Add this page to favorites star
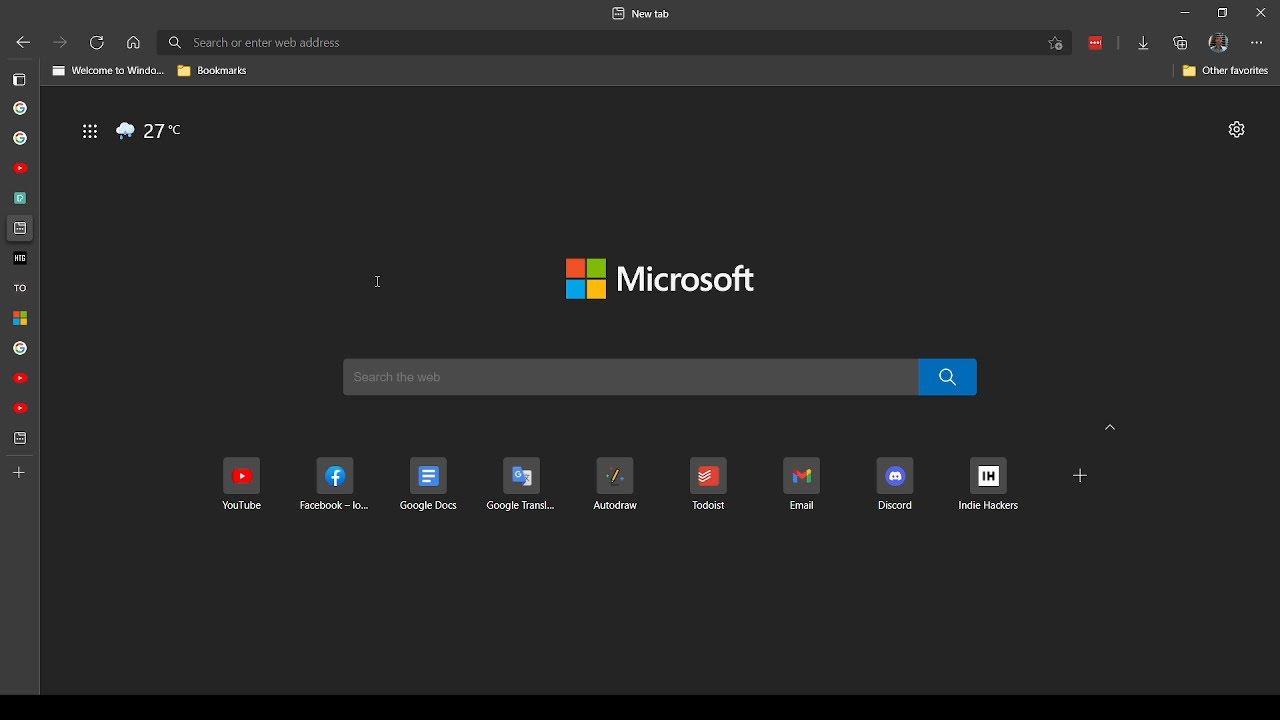The image size is (1280, 720). 1055,43
